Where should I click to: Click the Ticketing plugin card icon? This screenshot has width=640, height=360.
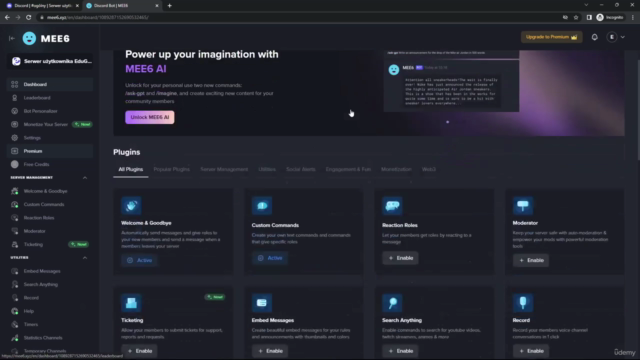coord(131,303)
